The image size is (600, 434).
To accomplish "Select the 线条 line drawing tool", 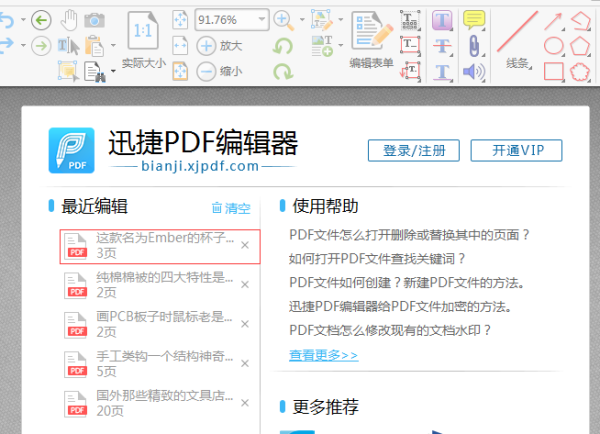I will (x=517, y=40).
